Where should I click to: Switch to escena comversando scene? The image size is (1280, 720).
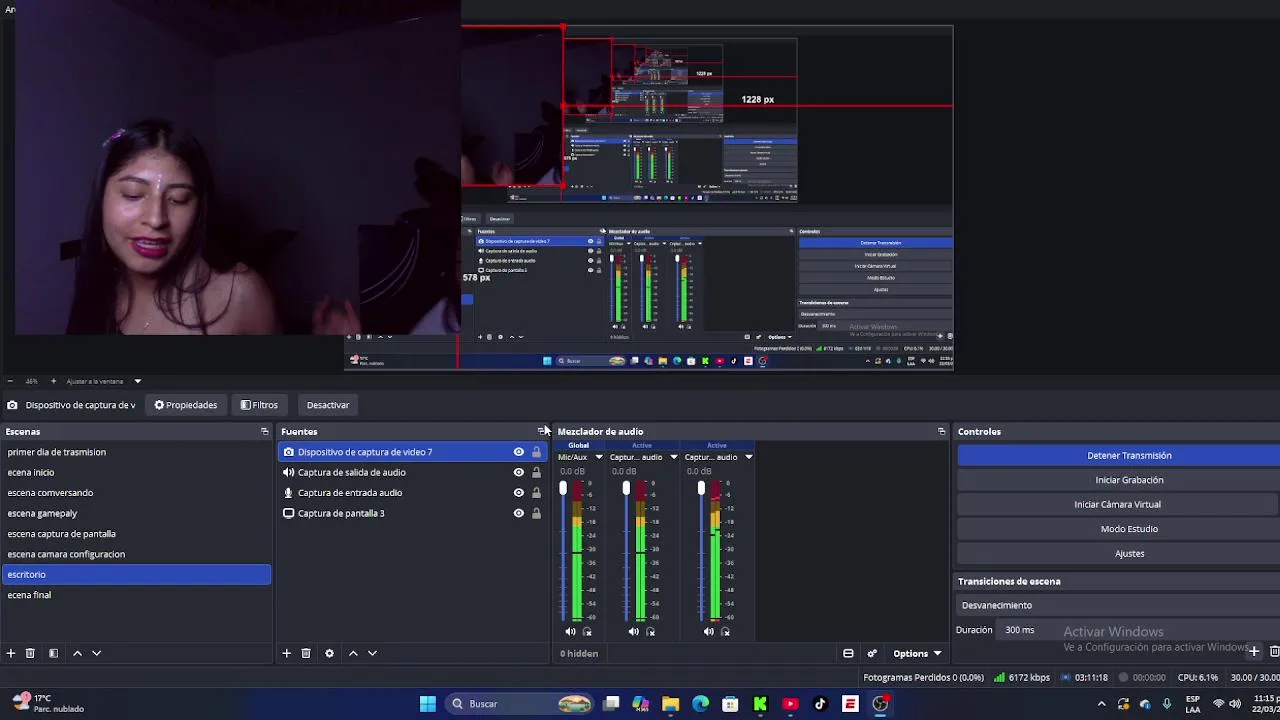[x=137, y=492]
